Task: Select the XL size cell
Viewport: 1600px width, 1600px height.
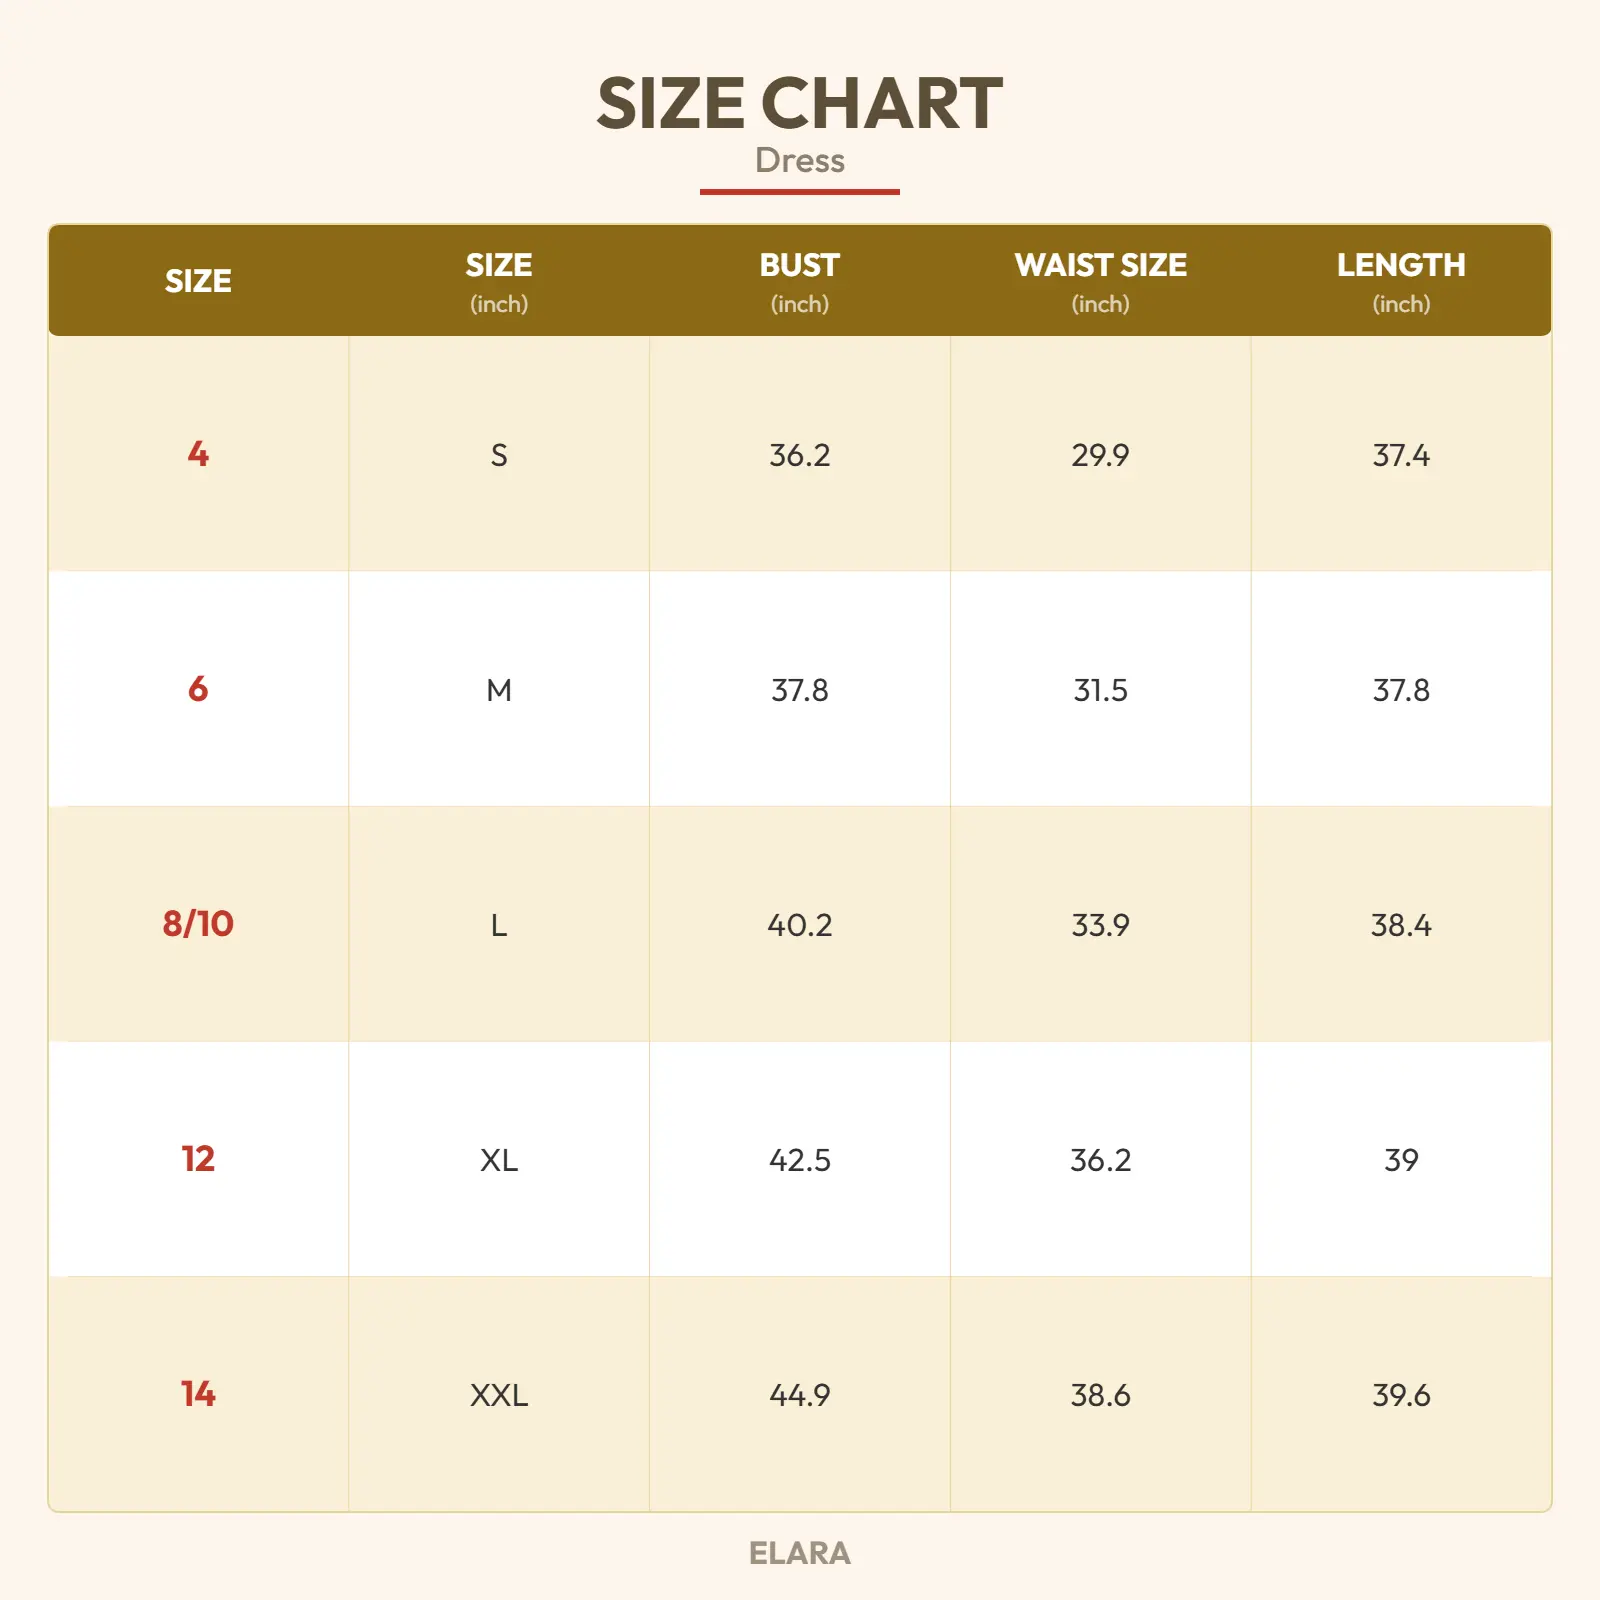Action: click(499, 1160)
